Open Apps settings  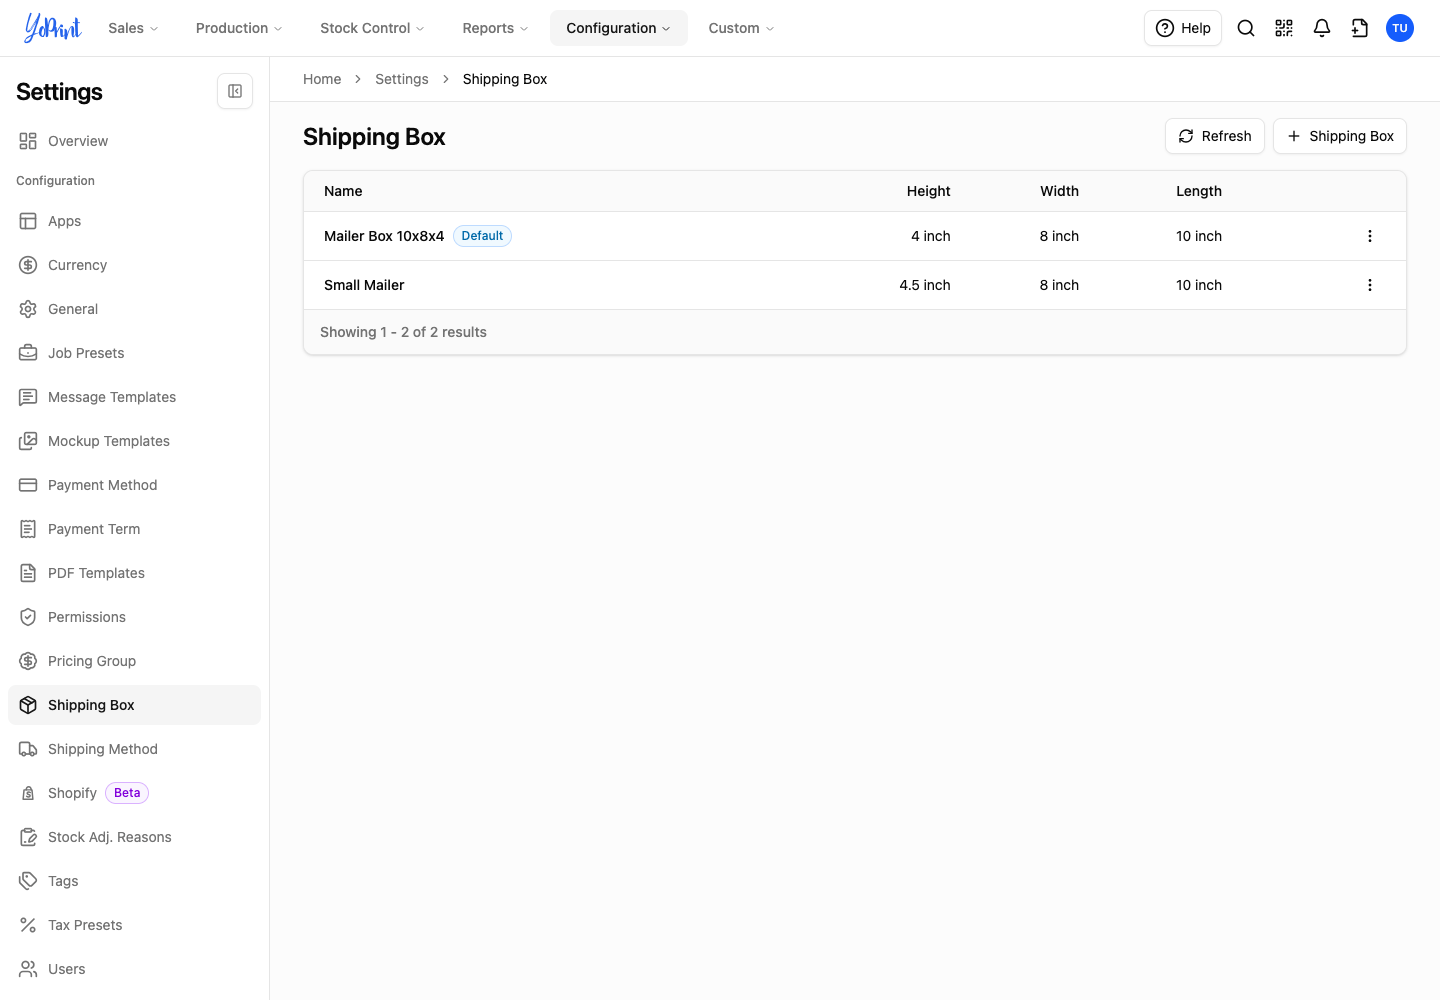[x=134, y=221]
